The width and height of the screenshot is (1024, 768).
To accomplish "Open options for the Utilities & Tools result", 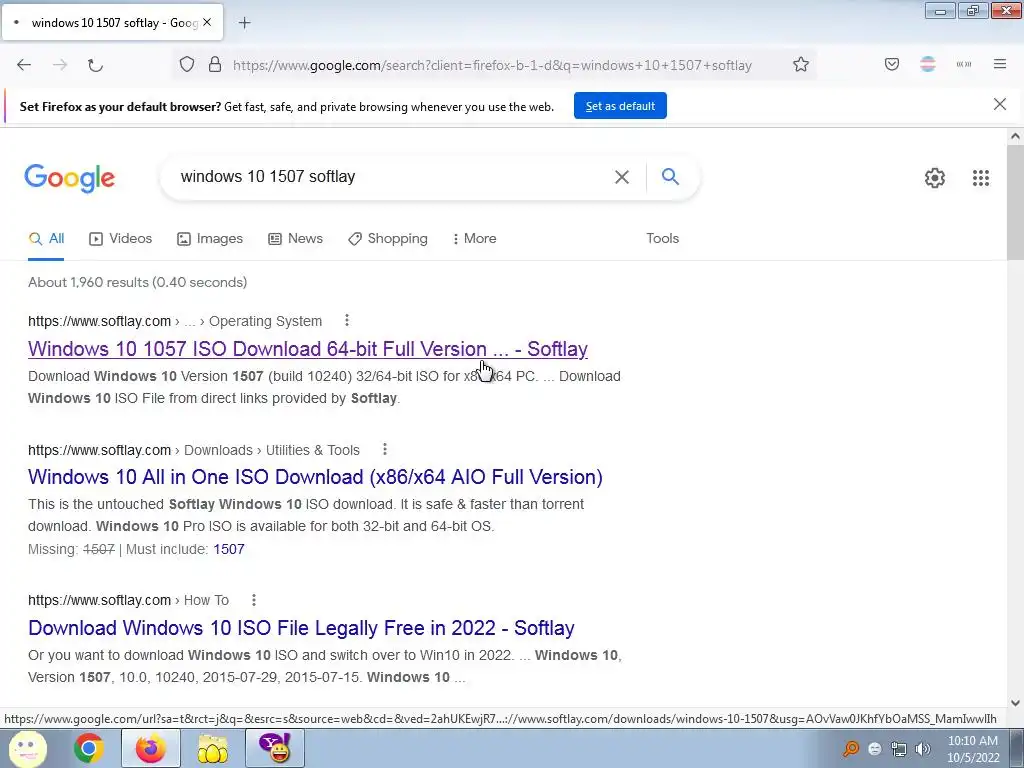I will point(385,449).
